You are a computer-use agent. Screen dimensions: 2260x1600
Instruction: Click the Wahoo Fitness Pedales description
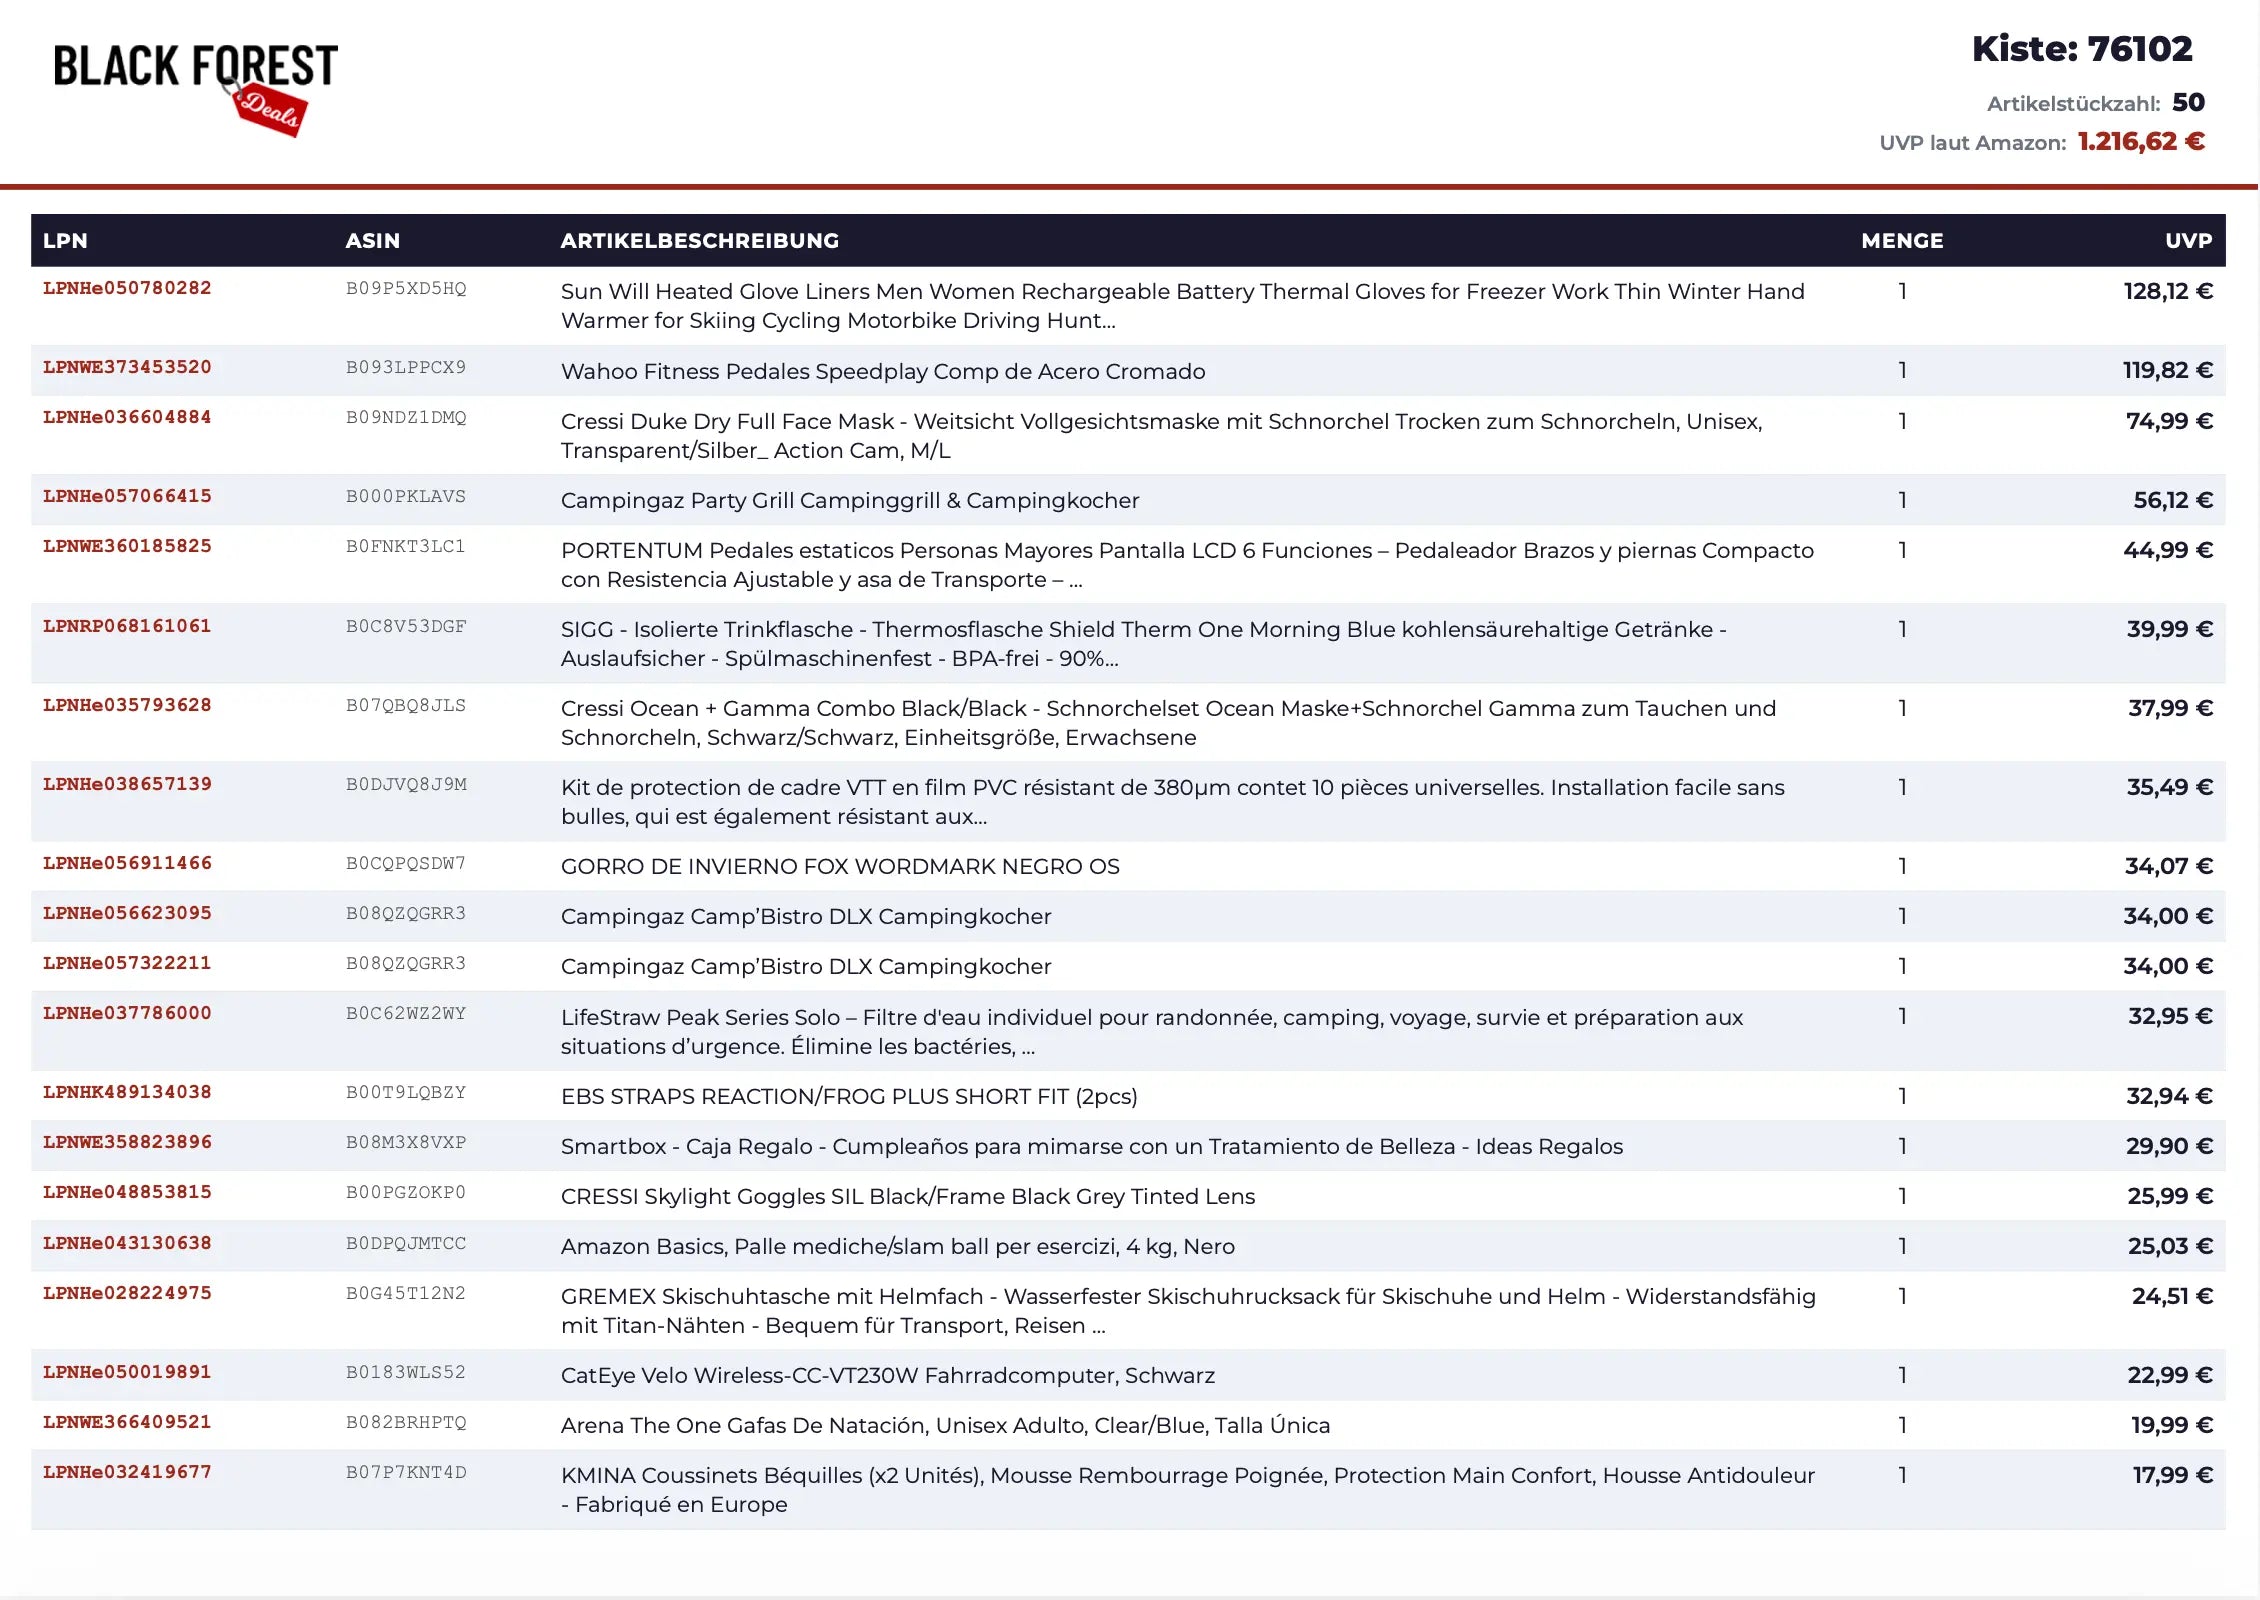coord(882,371)
